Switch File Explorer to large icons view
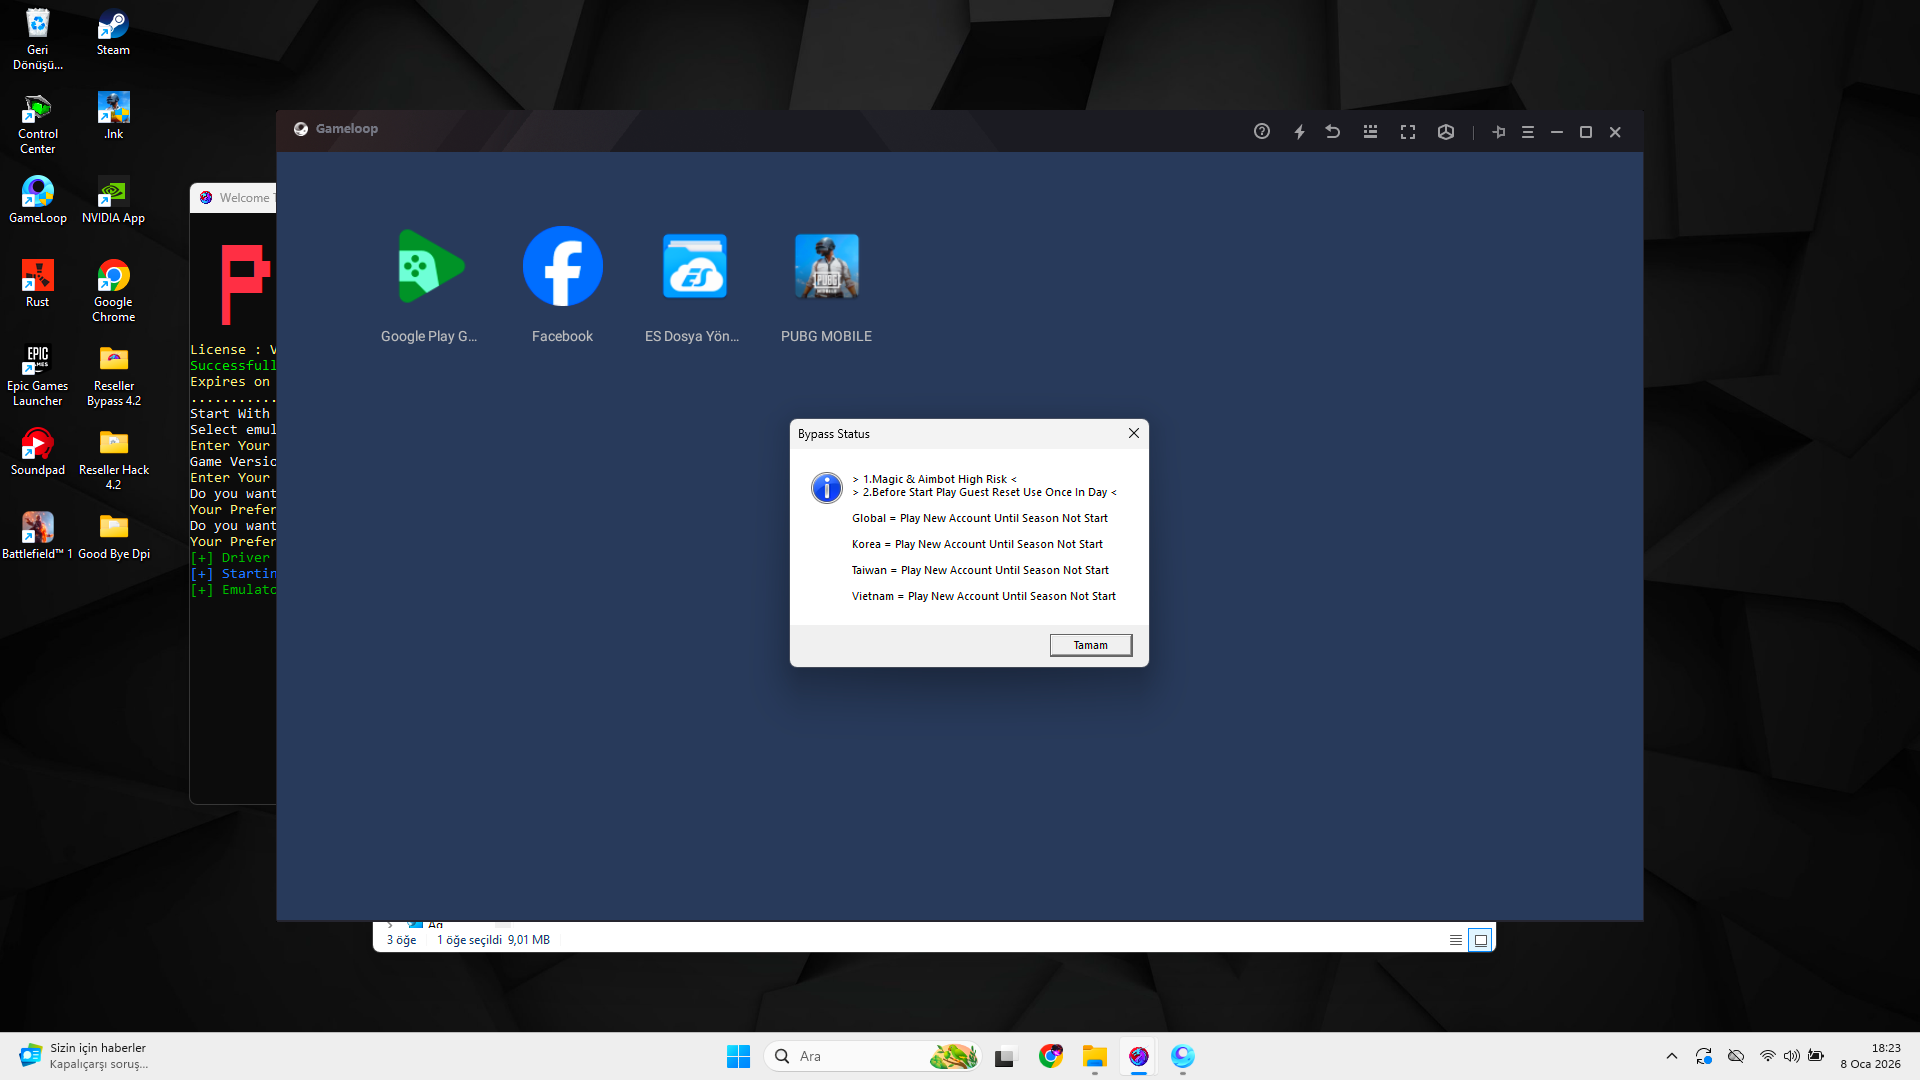This screenshot has height=1080, width=1920. click(1481, 940)
